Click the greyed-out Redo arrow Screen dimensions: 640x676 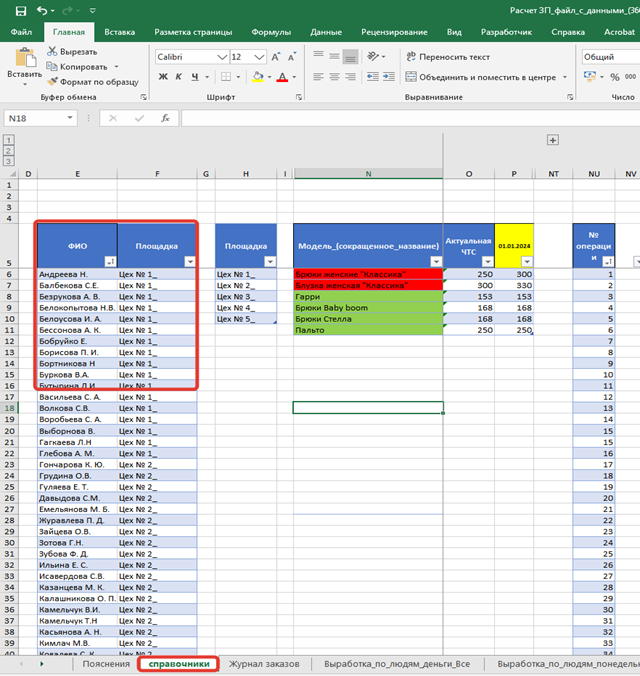click(x=69, y=10)
